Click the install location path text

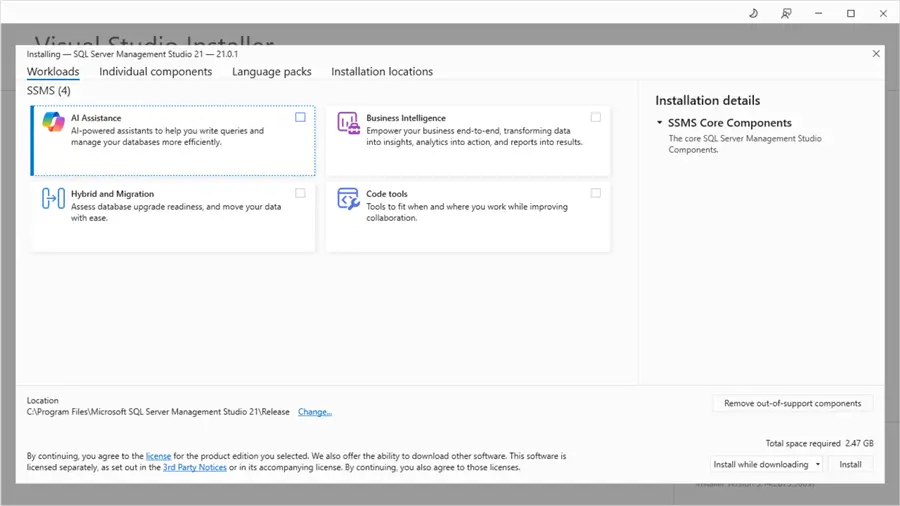tap(158, 412)
